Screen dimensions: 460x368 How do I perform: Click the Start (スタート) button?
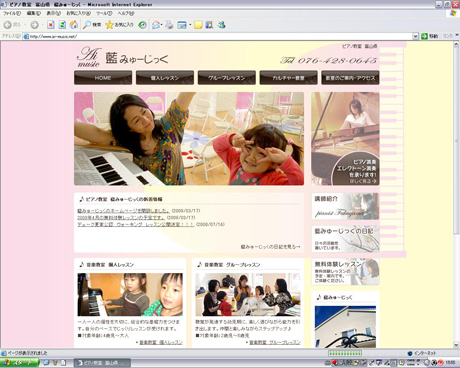click(19, 362)
